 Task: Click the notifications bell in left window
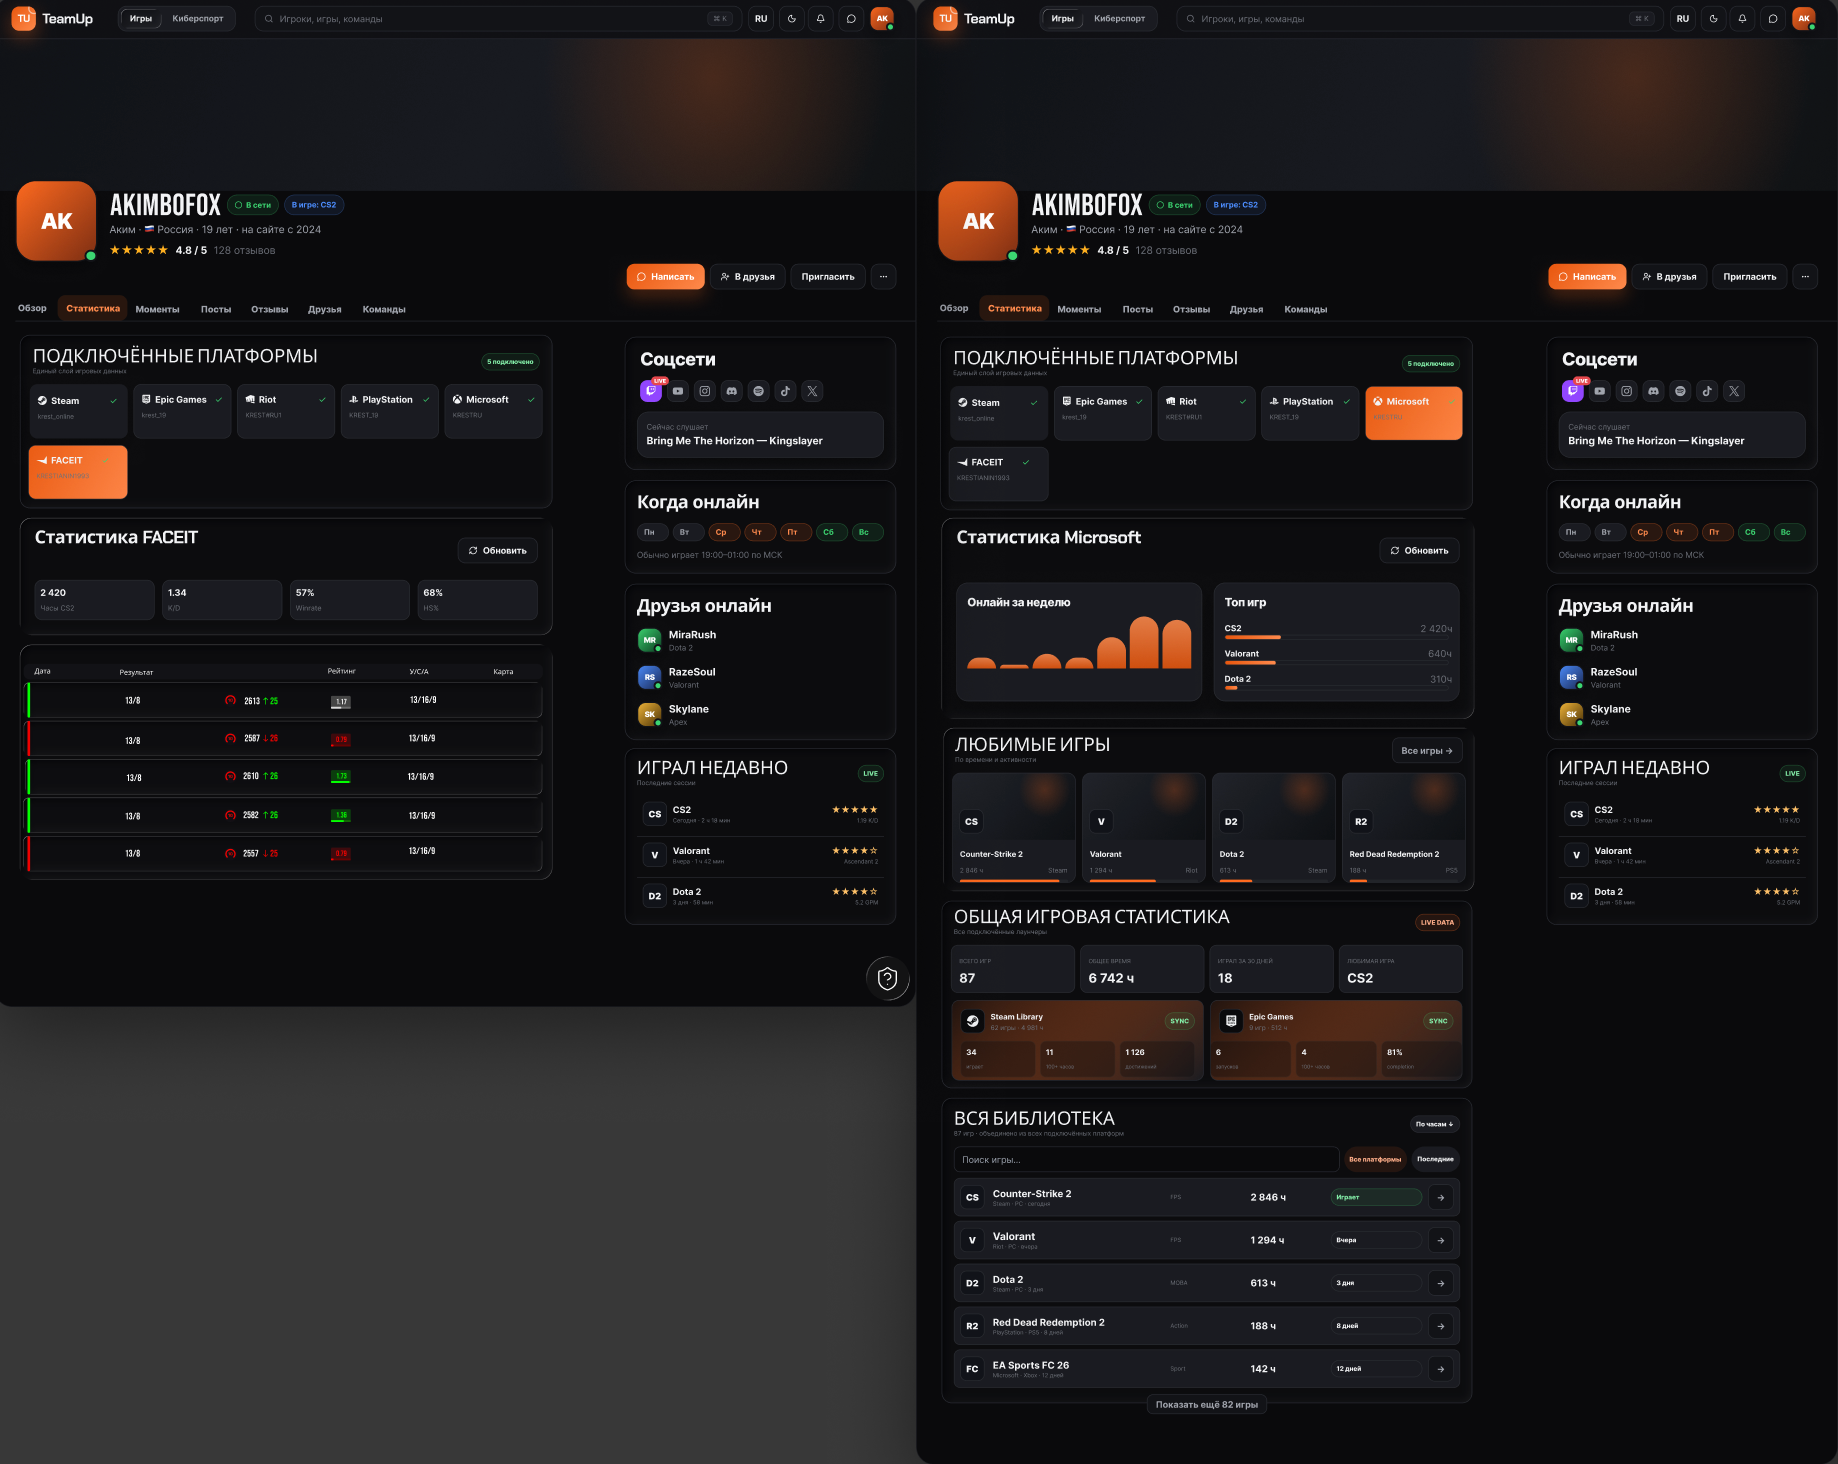pos(821,18)
